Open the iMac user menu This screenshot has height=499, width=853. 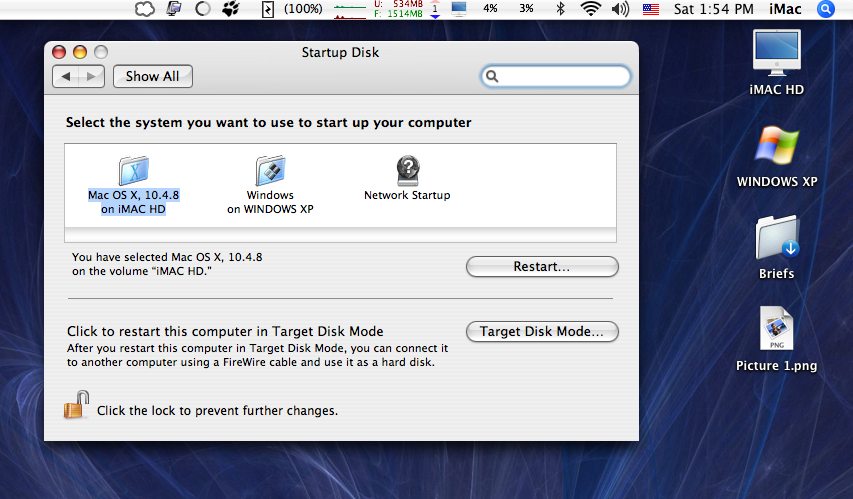click(x=785, y=9)
